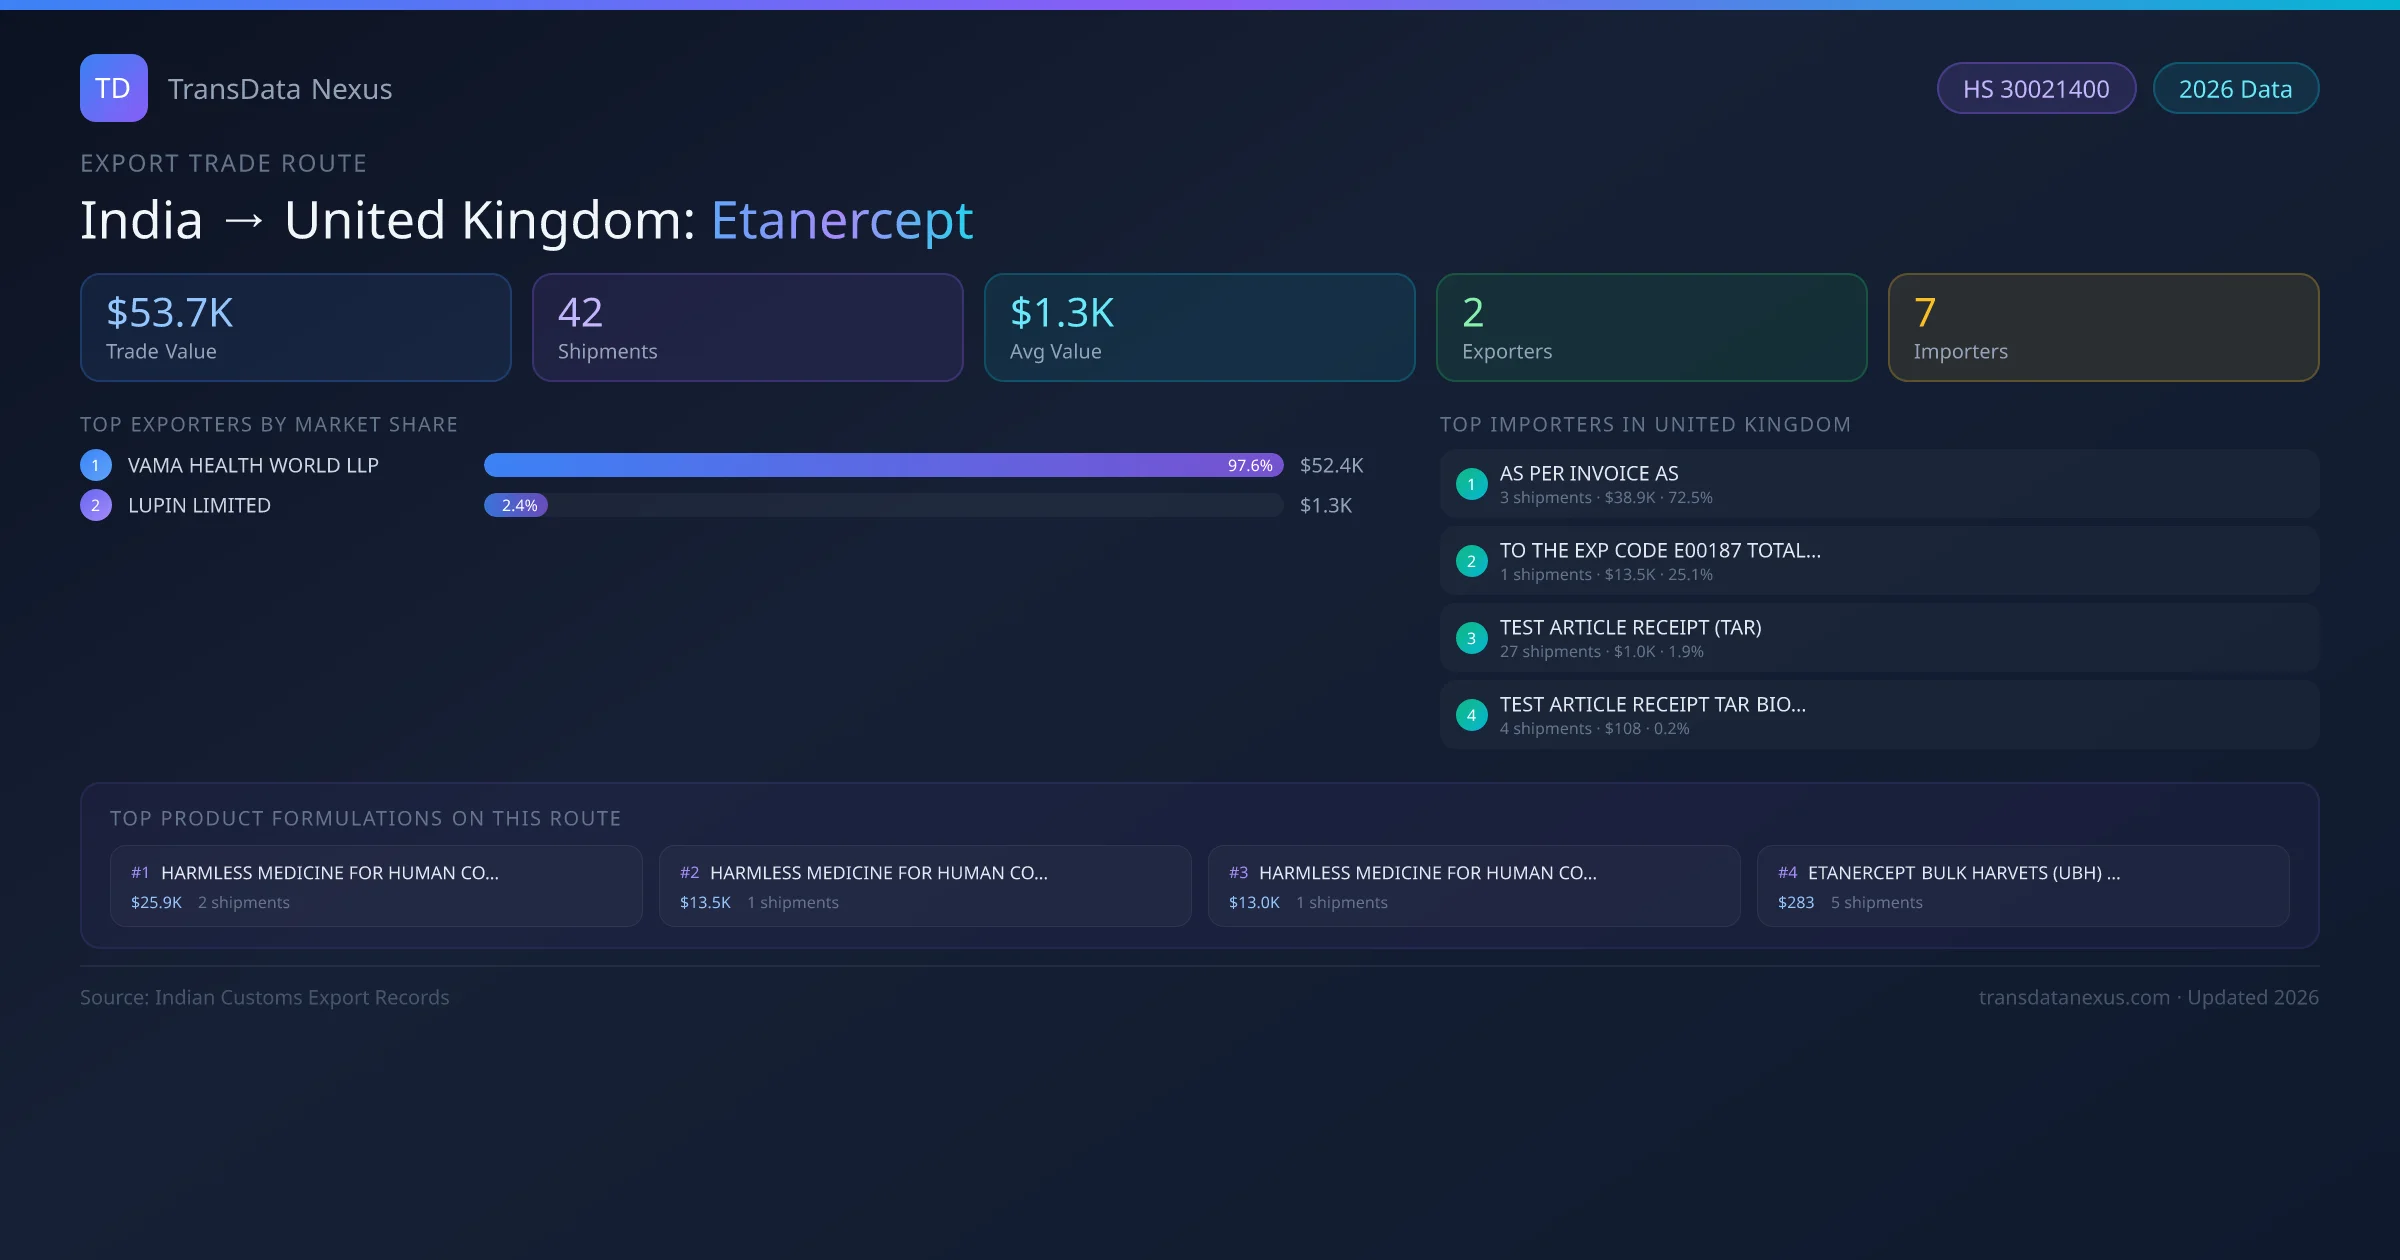Click rank 2 badge beside LUPIN LIMITED
This screenshot has width=2400, height=1260.
tap(96, 505)
